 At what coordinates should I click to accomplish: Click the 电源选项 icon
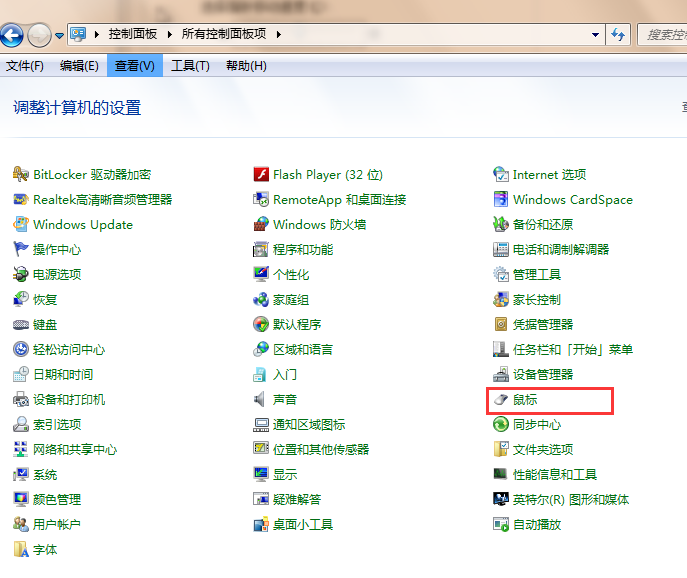pos(21,274)
